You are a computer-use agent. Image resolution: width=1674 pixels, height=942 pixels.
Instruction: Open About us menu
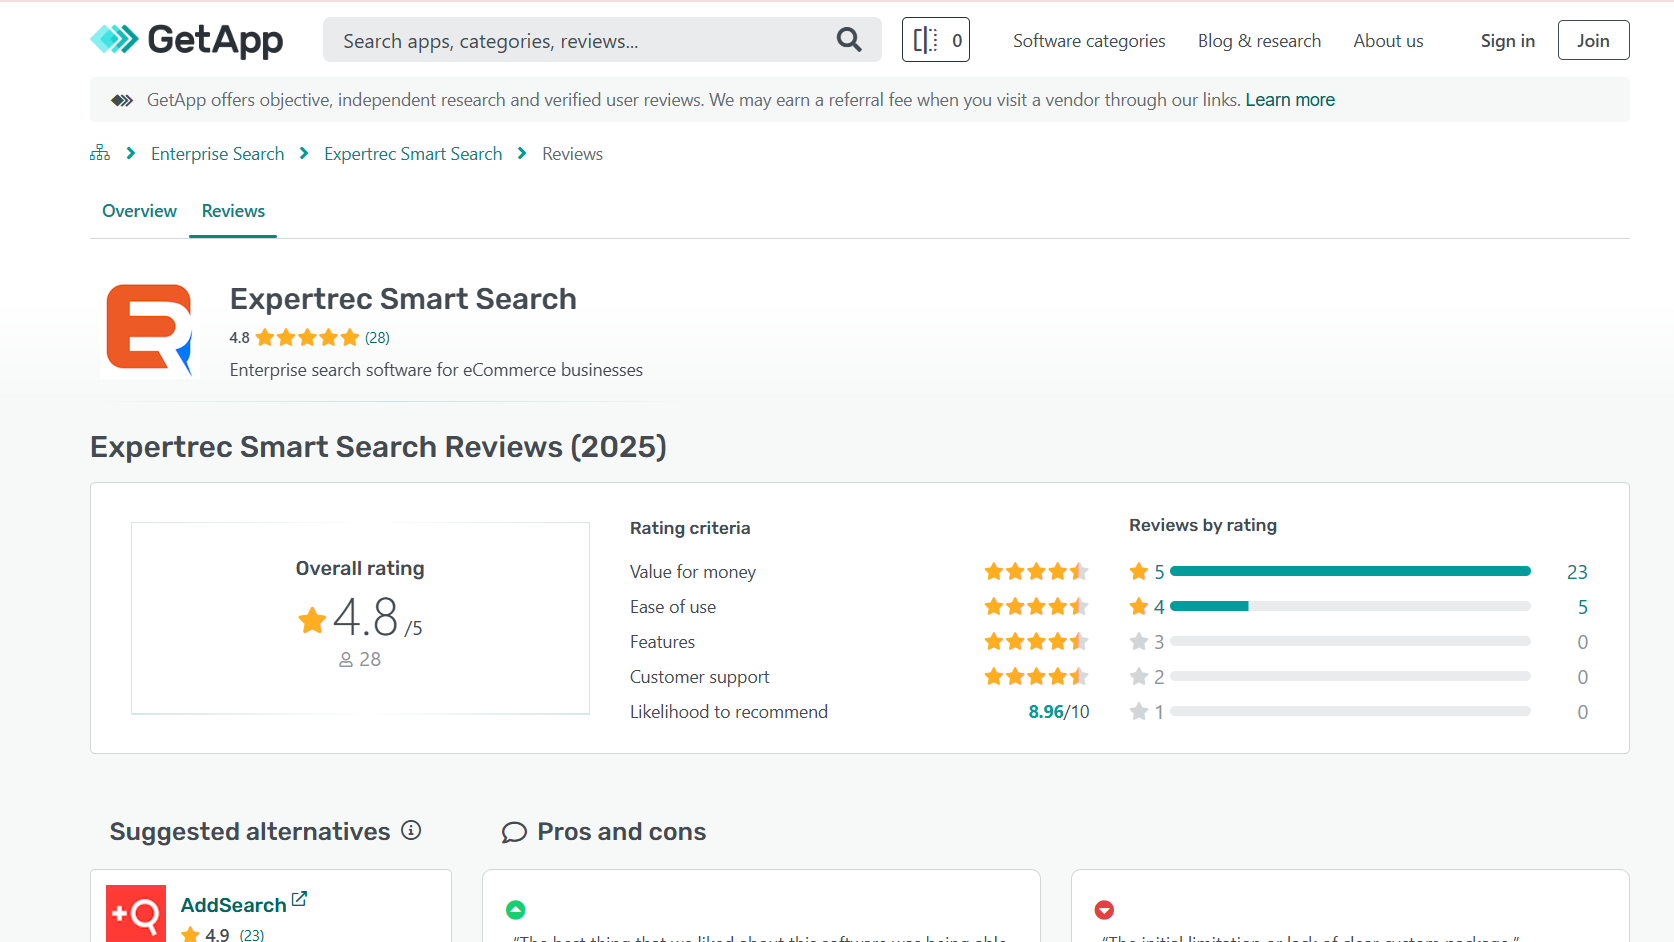pyautogui.click(x=1388, y=41)
